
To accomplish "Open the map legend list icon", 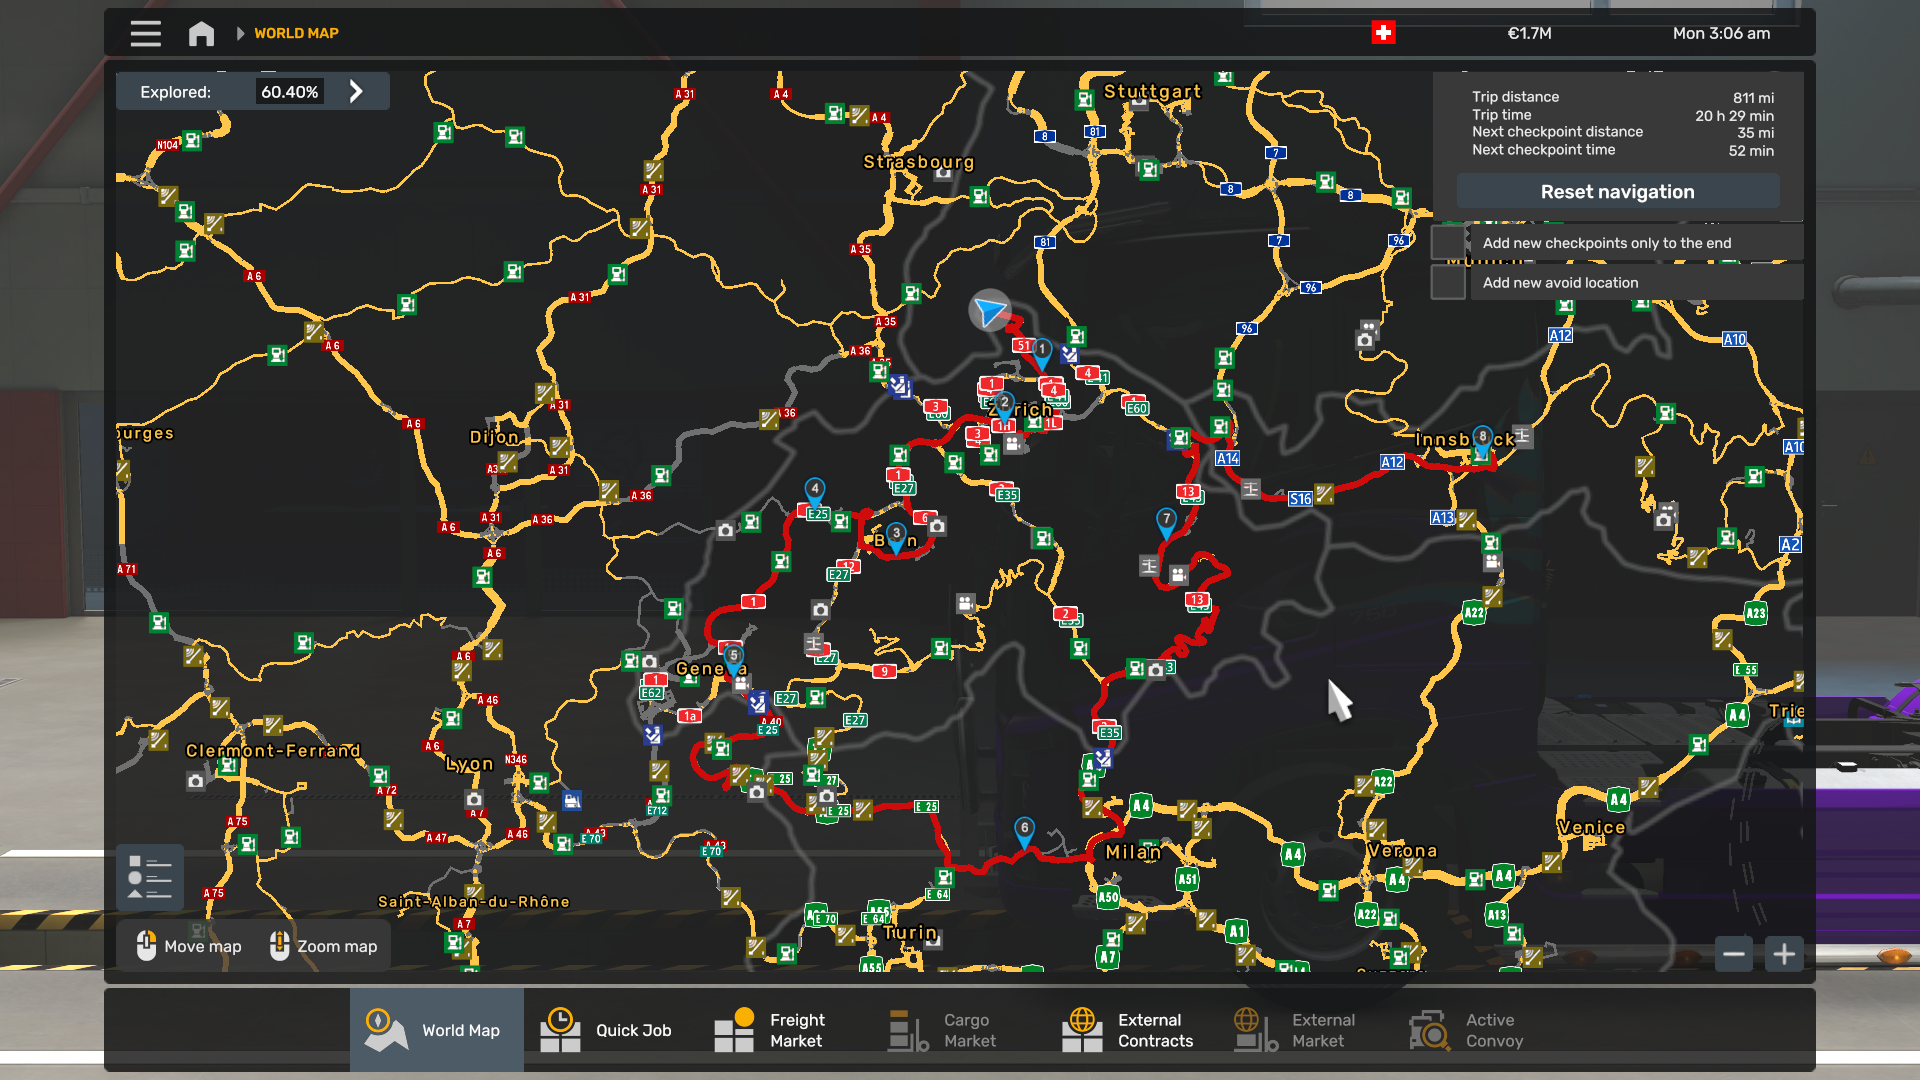I will pyautogui.click(x=150, y=877).
